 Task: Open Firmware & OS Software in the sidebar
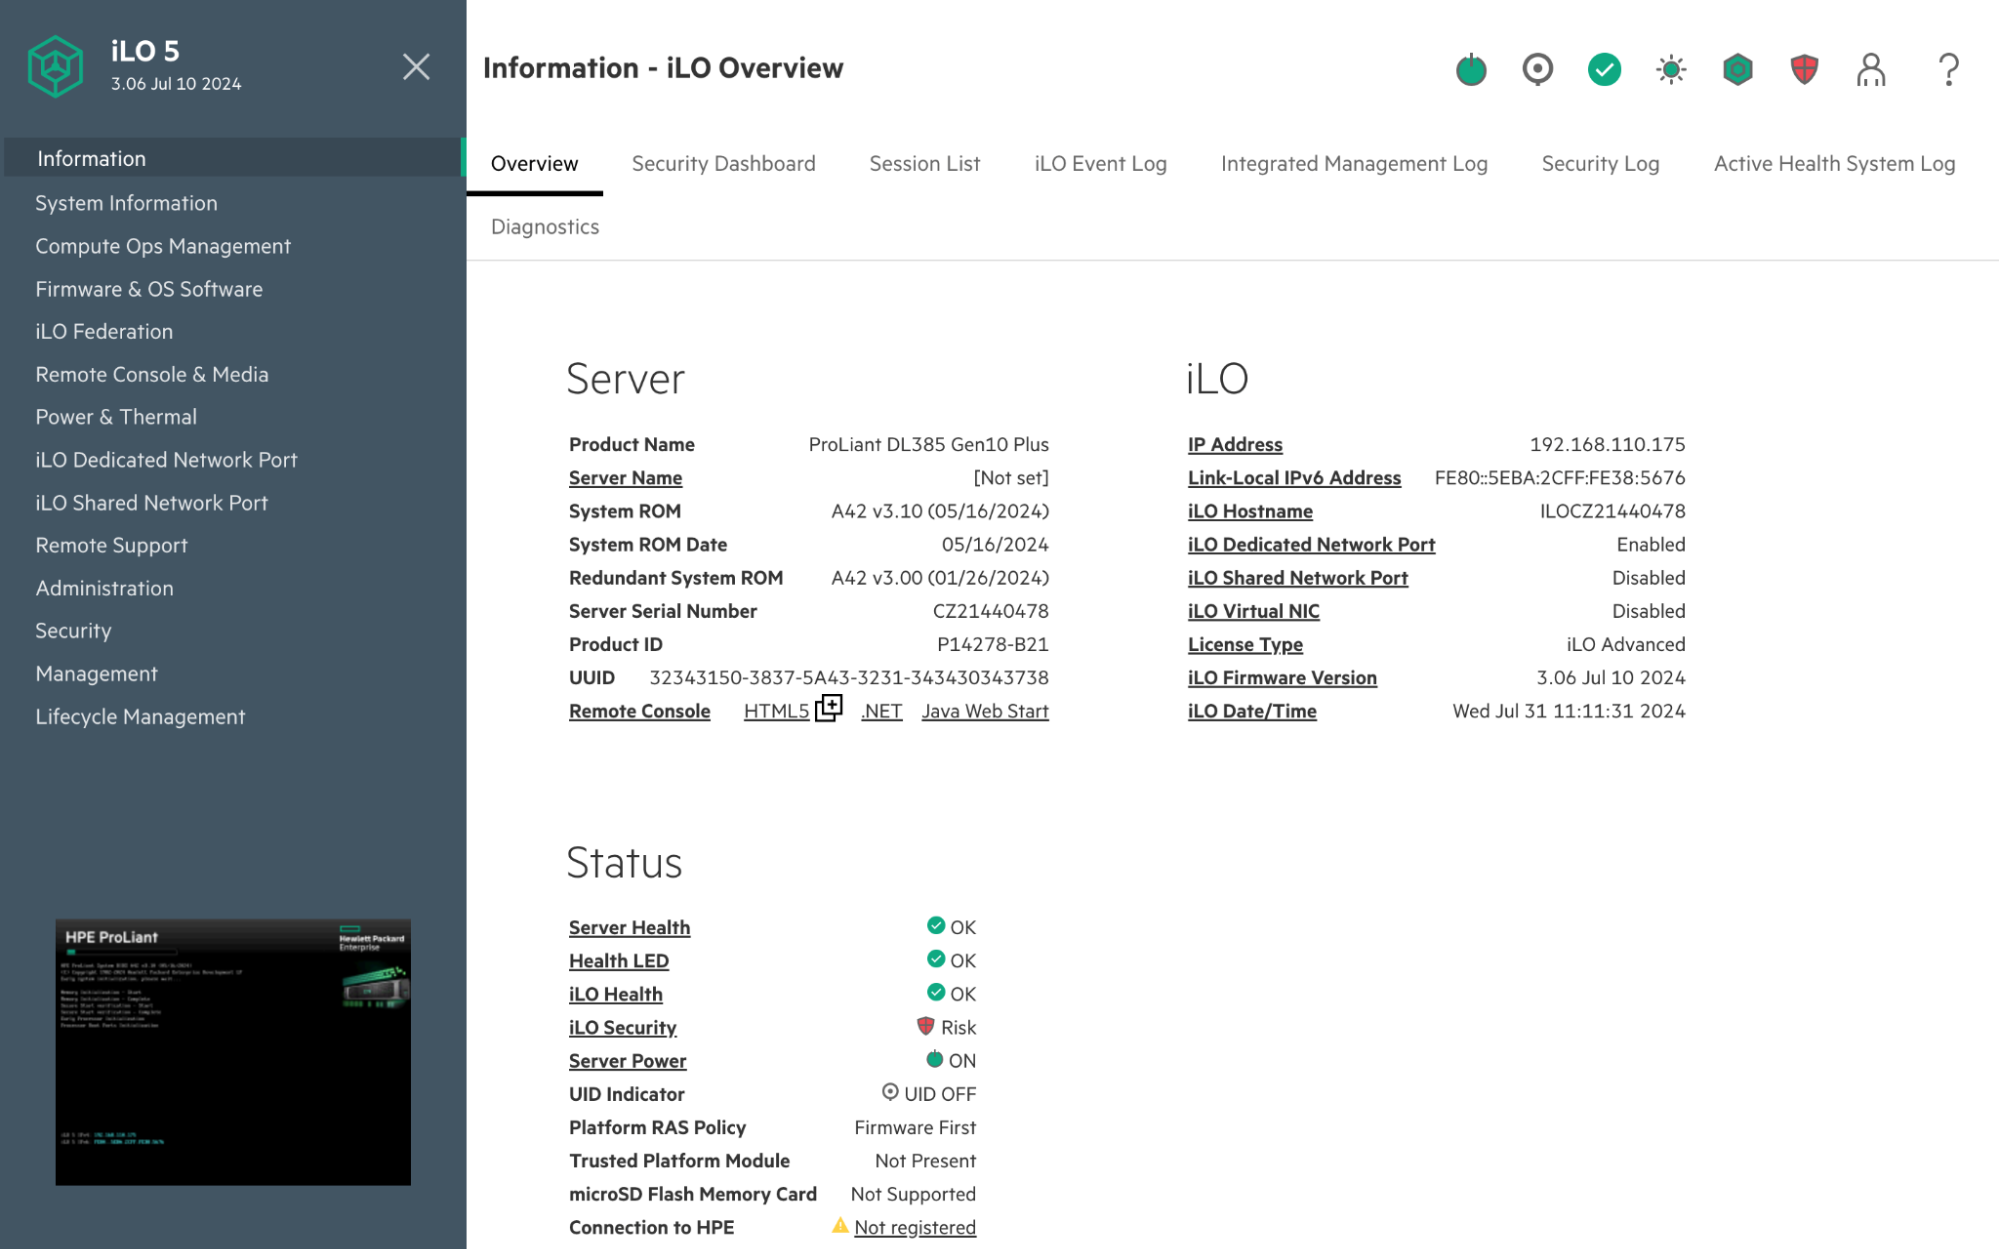149,289
